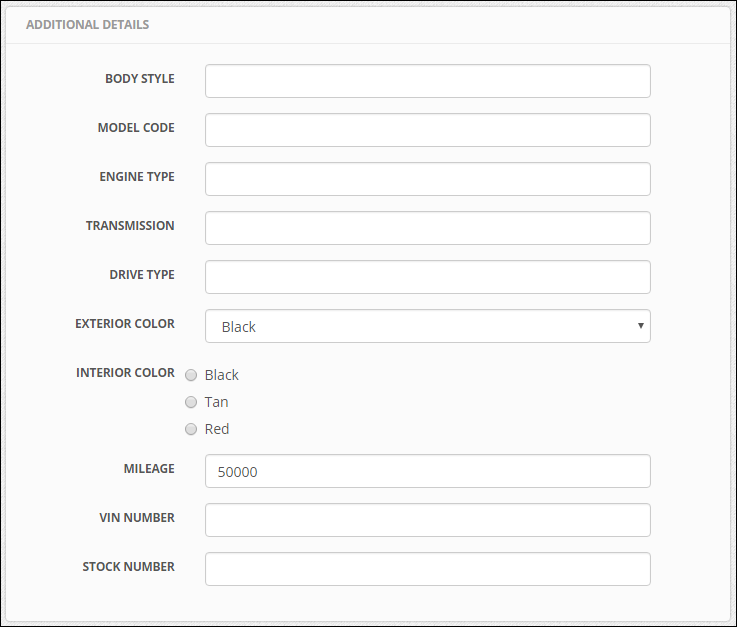Click the Stock Number text field

click(x=428, y=569)
